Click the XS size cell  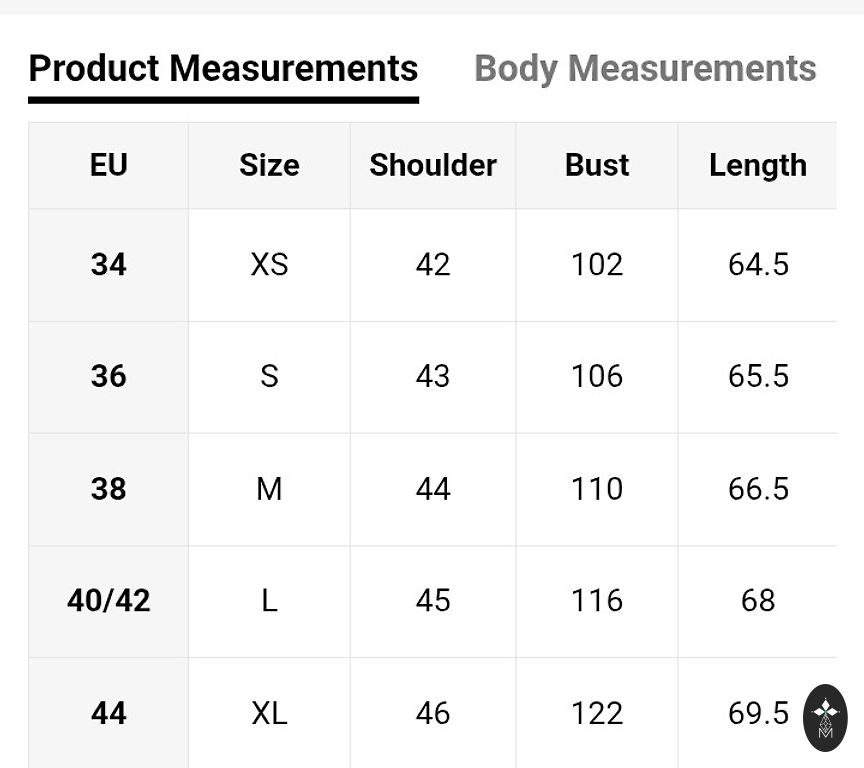tap(269, 264)
